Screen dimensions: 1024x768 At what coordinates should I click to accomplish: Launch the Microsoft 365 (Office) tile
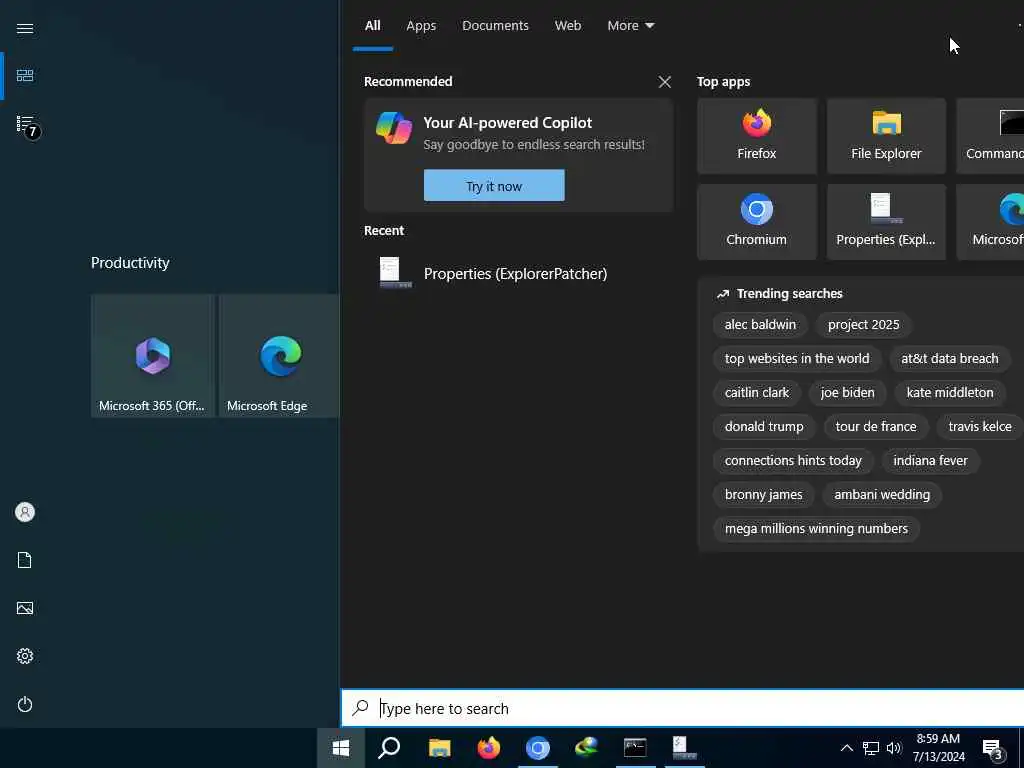(152, 356)
